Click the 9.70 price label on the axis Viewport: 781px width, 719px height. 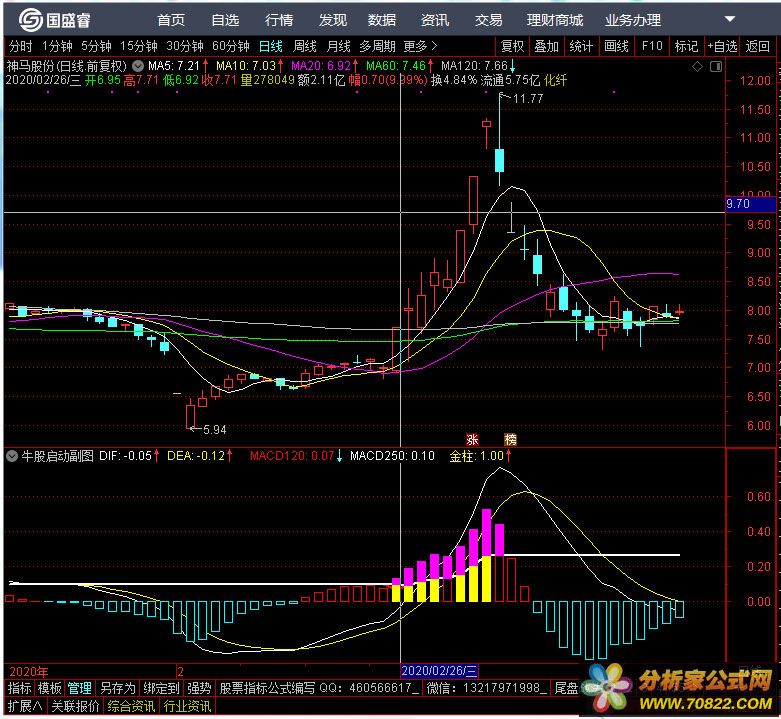point(738,203)
